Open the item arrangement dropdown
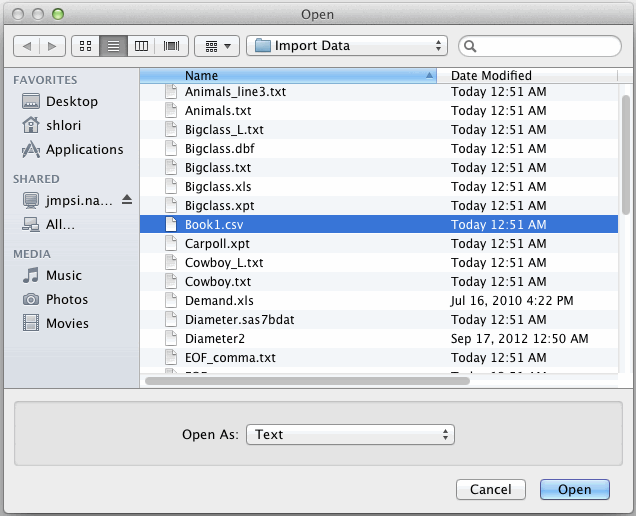 217,46
